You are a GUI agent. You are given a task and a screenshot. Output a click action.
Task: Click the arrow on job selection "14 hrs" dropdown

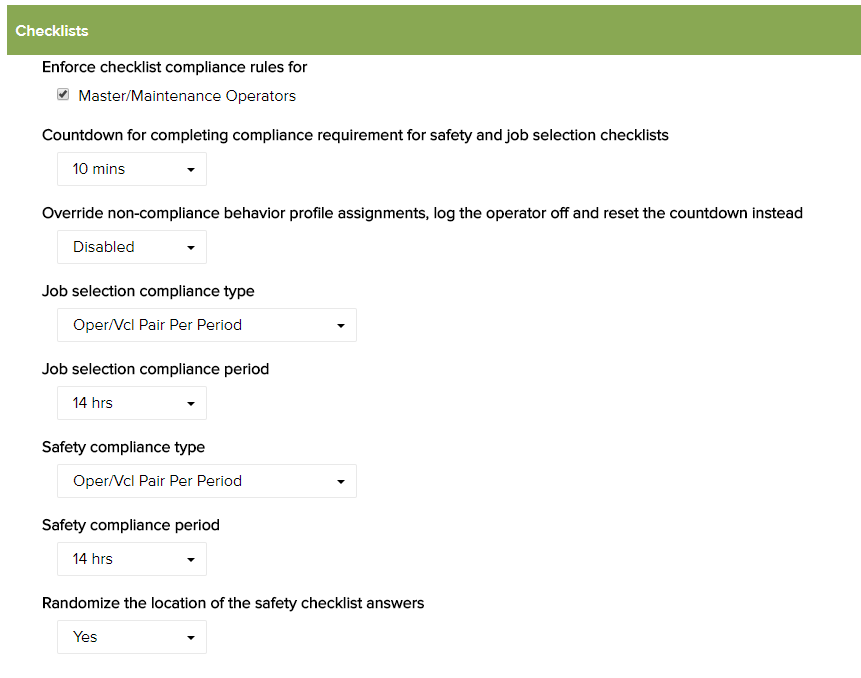[192, 402]
